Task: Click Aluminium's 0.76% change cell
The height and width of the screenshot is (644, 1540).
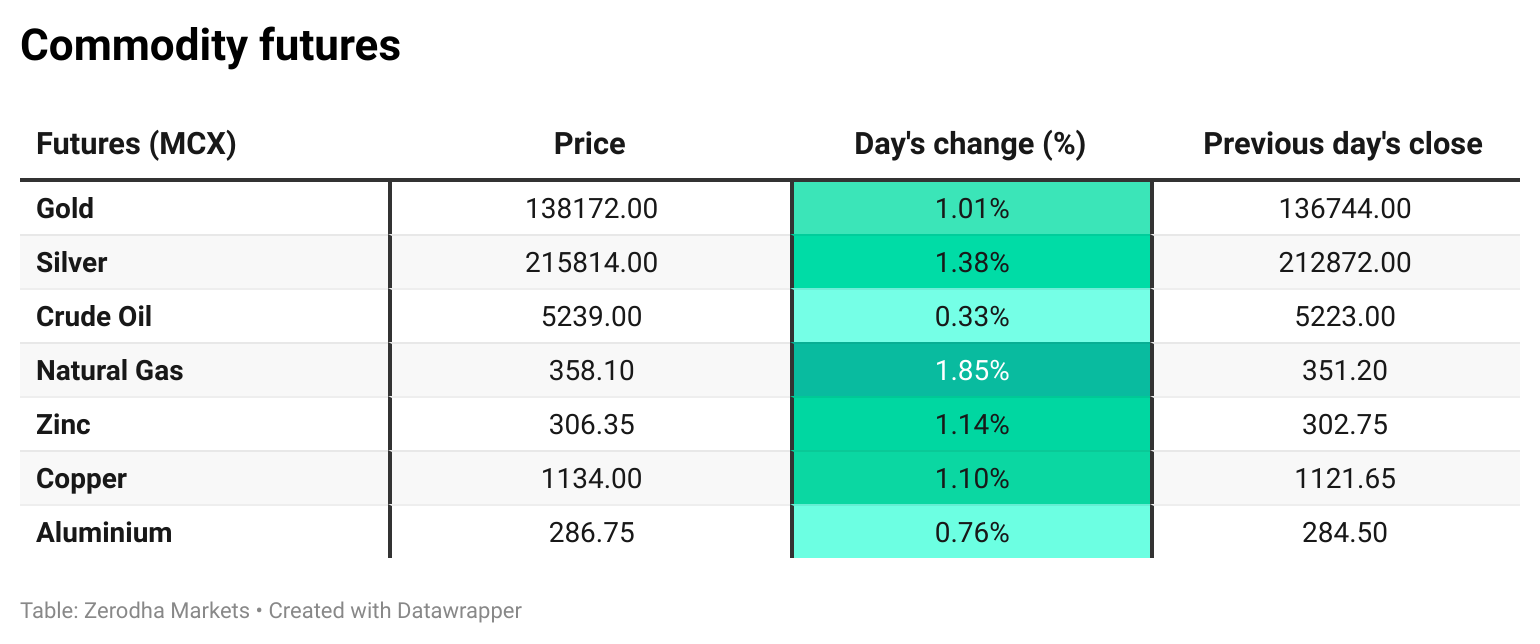Action: coord(971,533)
